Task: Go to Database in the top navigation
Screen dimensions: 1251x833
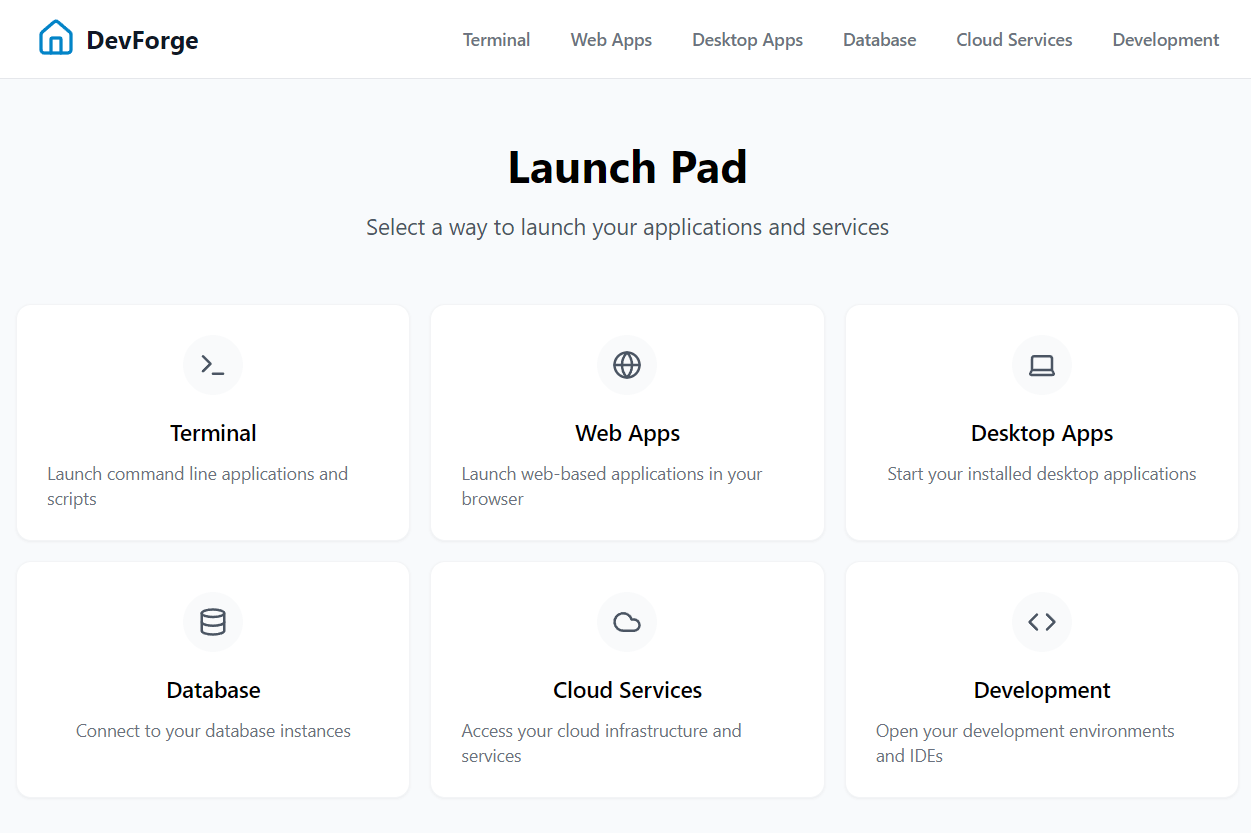Action: click(x=880, y=40)
